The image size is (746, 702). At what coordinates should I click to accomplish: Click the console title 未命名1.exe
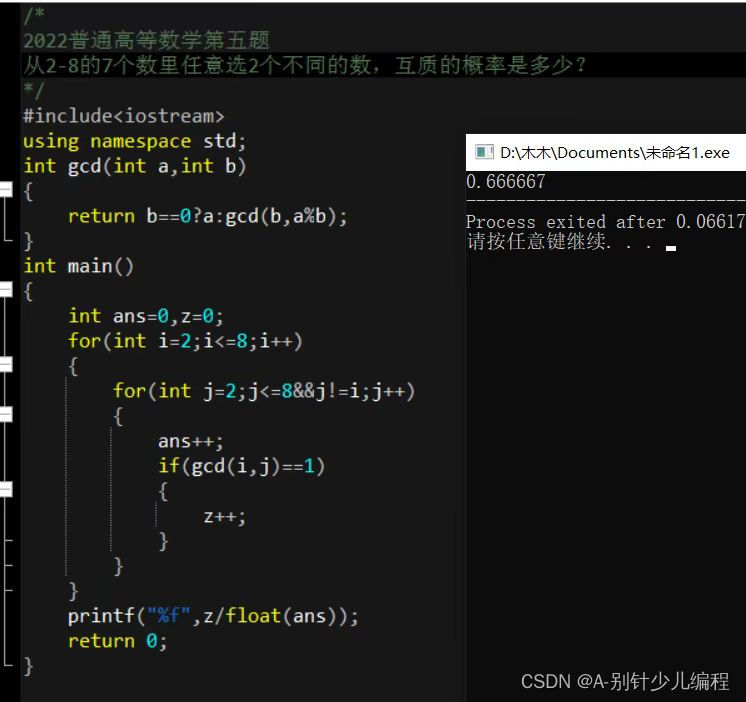tap(687, 153)
